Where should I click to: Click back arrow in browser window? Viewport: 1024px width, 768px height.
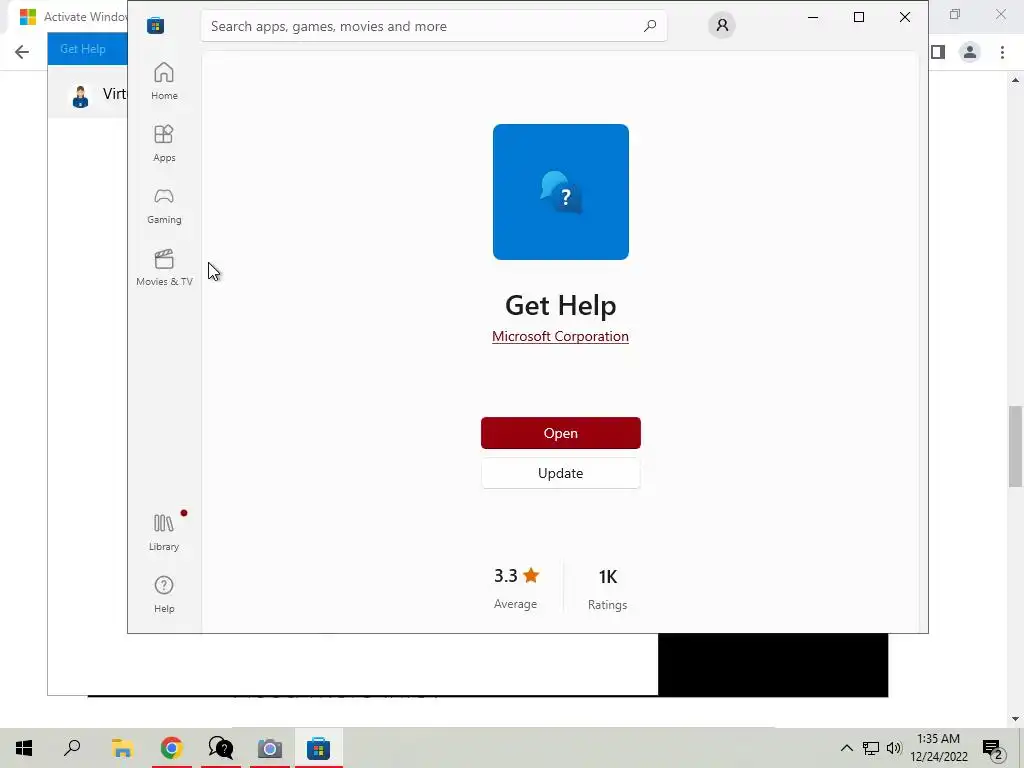[22, 52]
